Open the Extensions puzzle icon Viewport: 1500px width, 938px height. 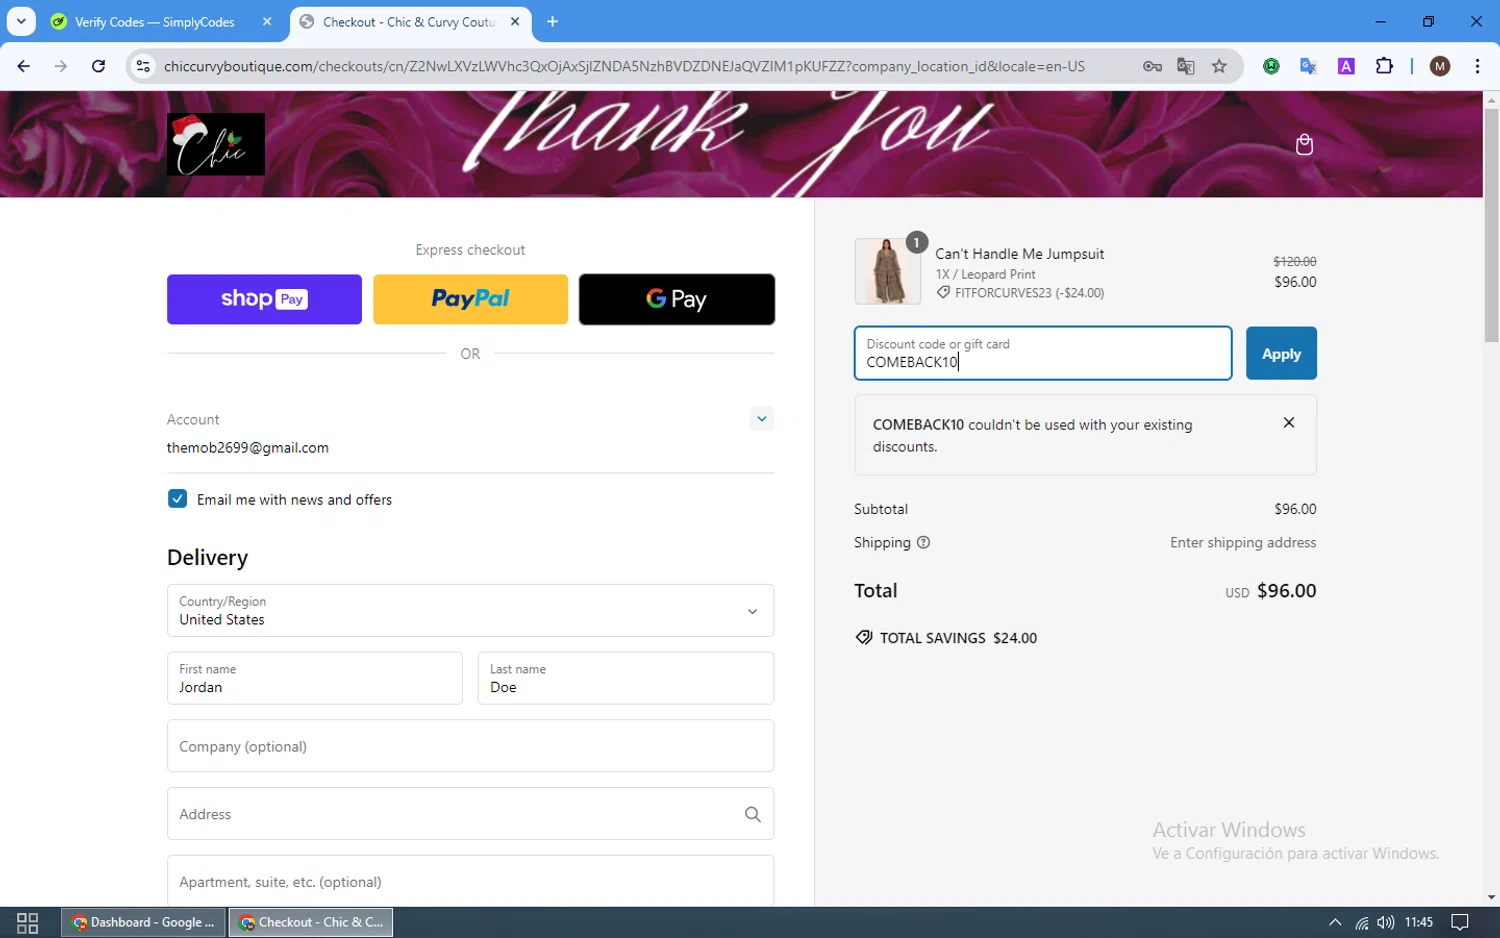[x=1384, y=66]
